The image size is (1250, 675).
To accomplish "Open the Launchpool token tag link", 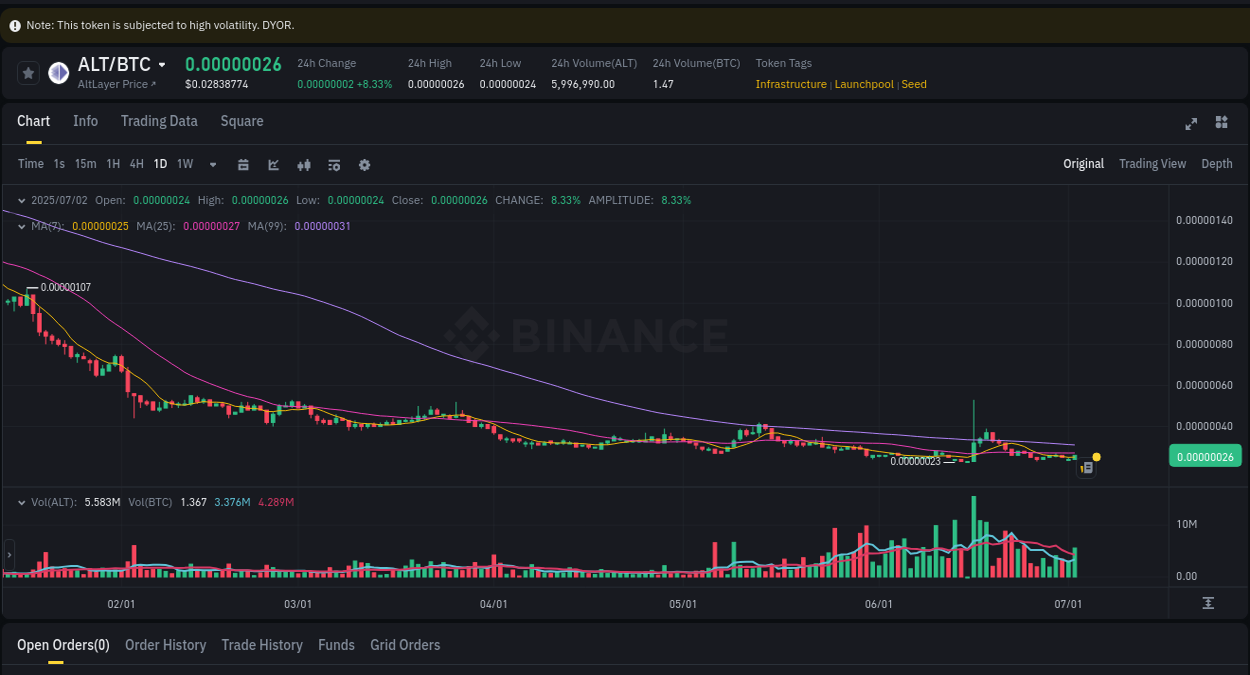I will [x=864, y=84].
